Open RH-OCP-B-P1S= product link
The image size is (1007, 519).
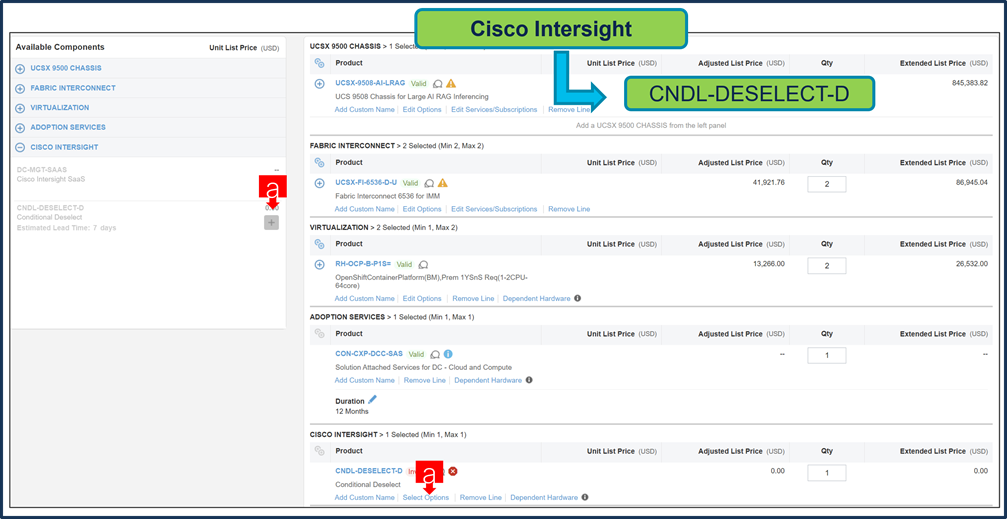click(363, 263)
